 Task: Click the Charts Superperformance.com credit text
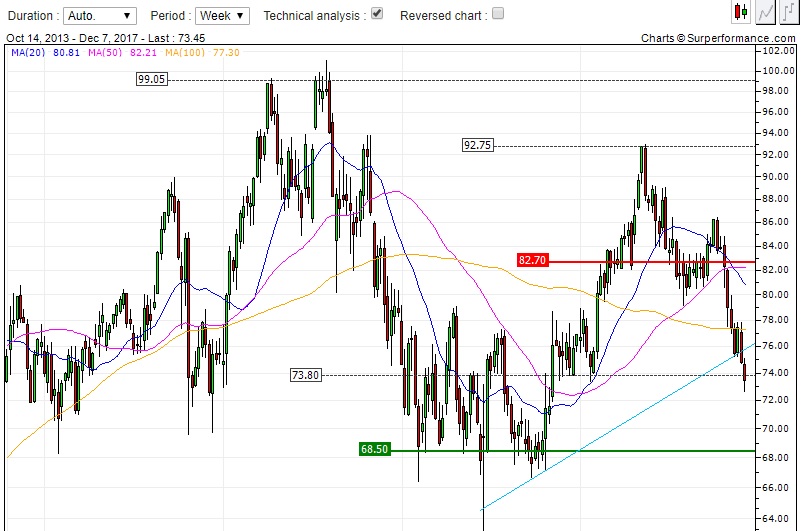click(718, 38)
